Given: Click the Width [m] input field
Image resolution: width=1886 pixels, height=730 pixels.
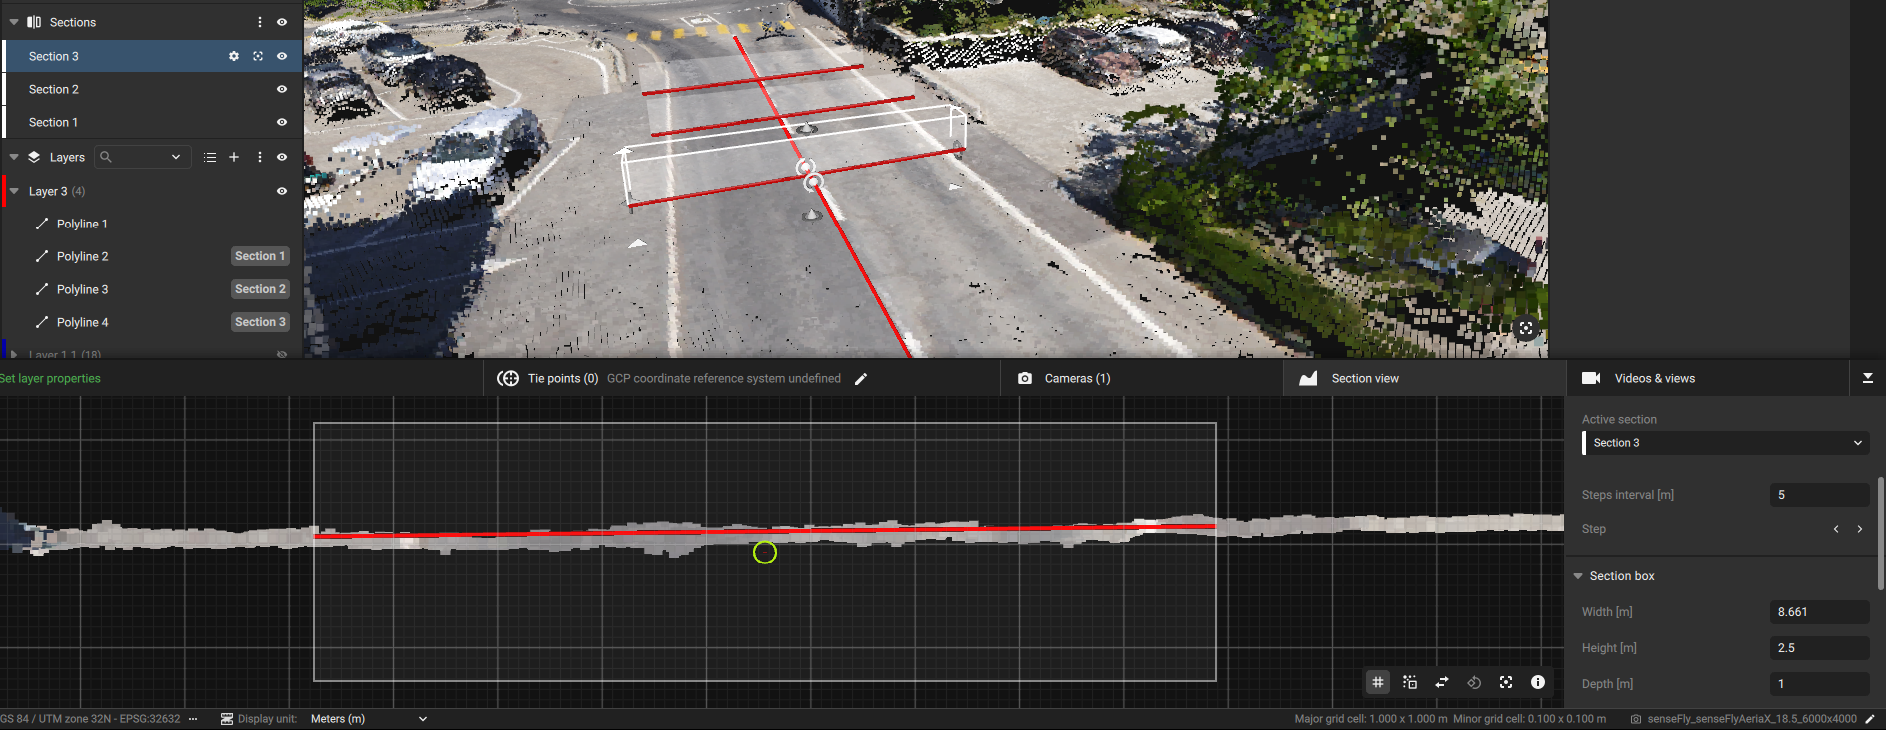Looking at the screenshot, I should (1818, 612).
